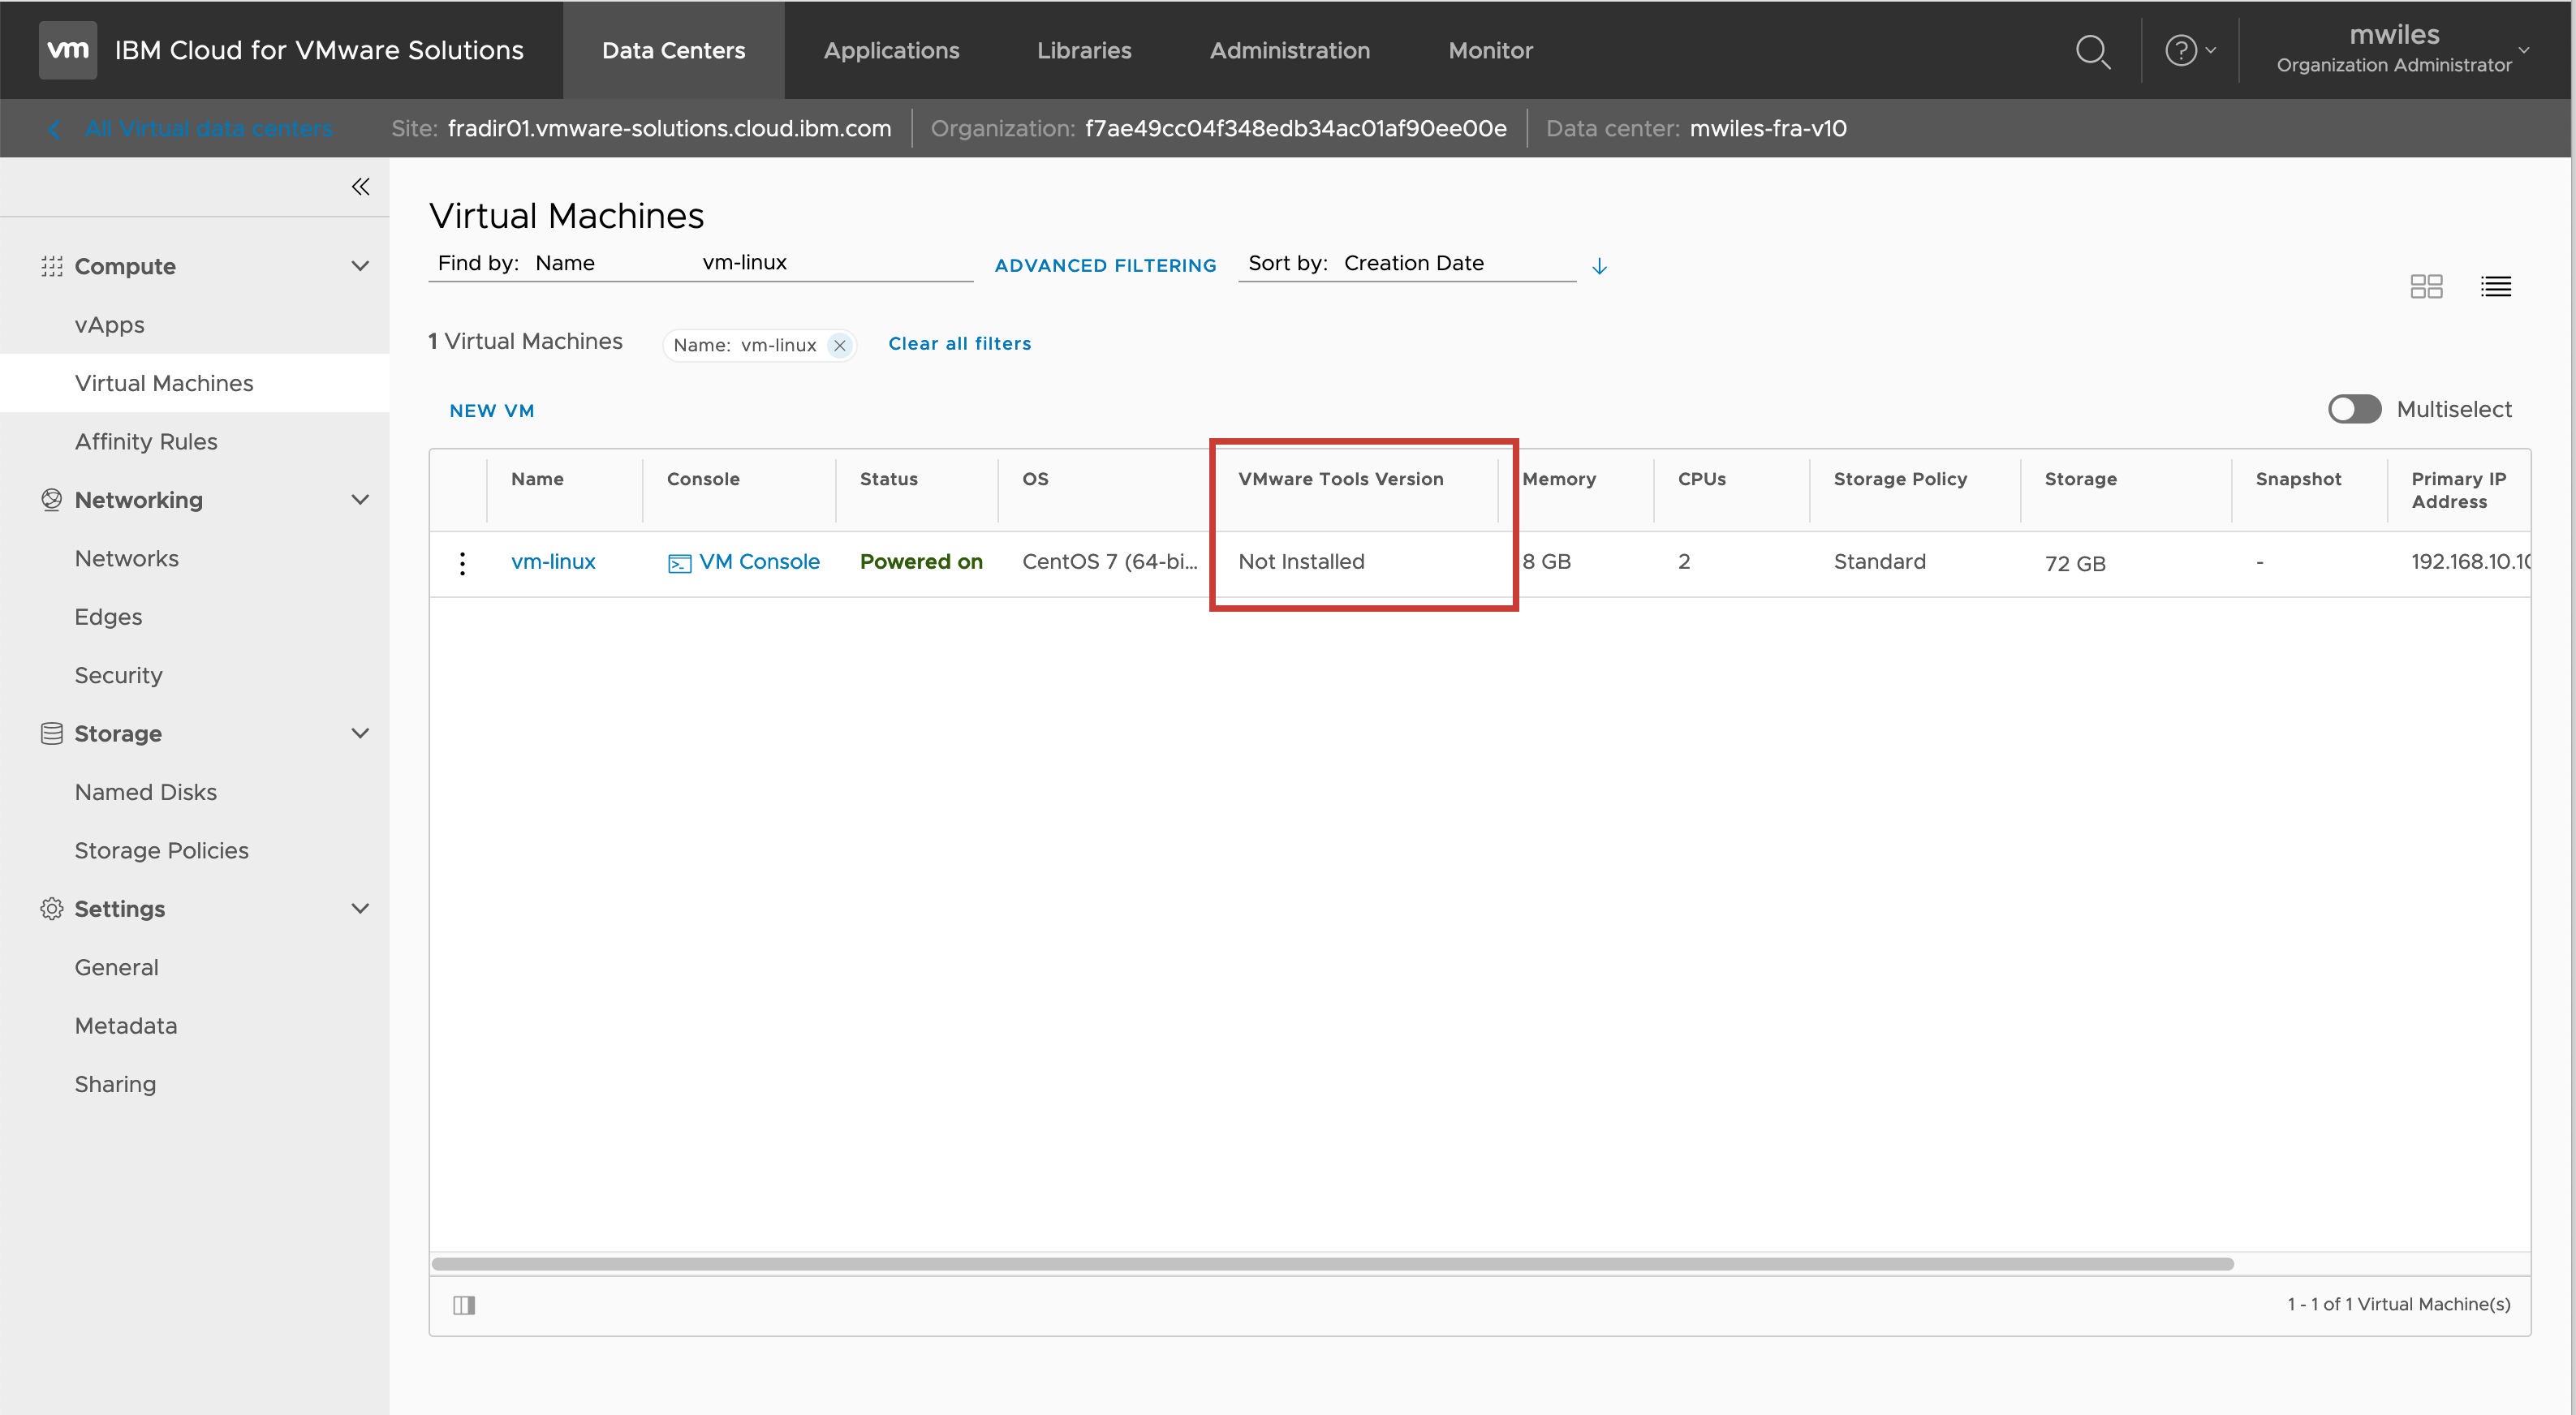Collapse the Compute section chevron
The height and width of the screenshot is (1415, 2576).
[x=360, y=266]
